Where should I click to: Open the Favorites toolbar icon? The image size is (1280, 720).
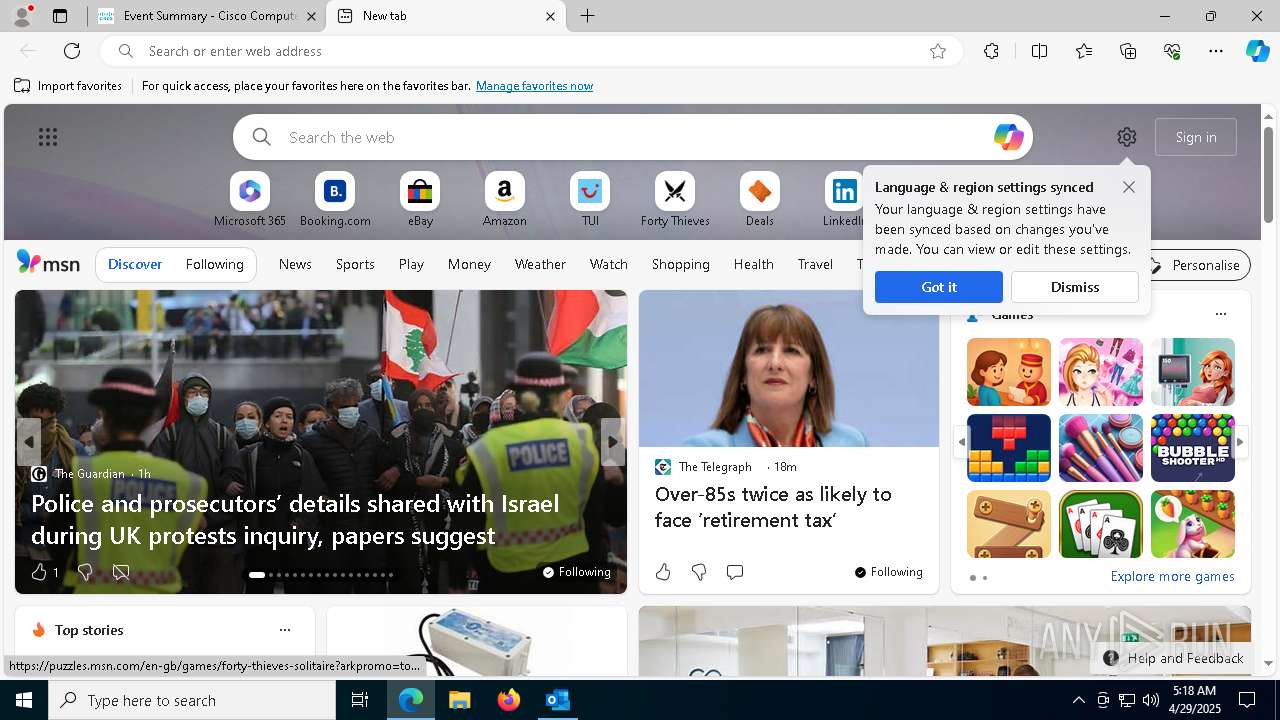pyautogui.click(x=1084, y=51)
